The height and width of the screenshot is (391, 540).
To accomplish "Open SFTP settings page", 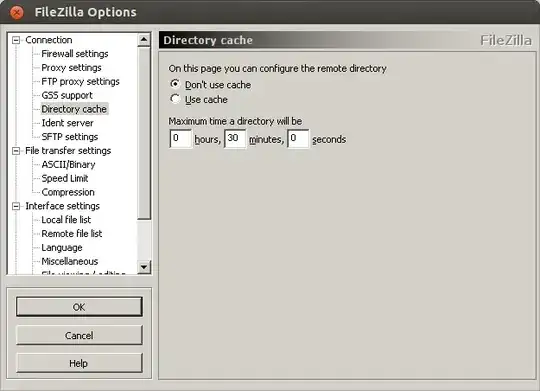I will tap(70, 137).
